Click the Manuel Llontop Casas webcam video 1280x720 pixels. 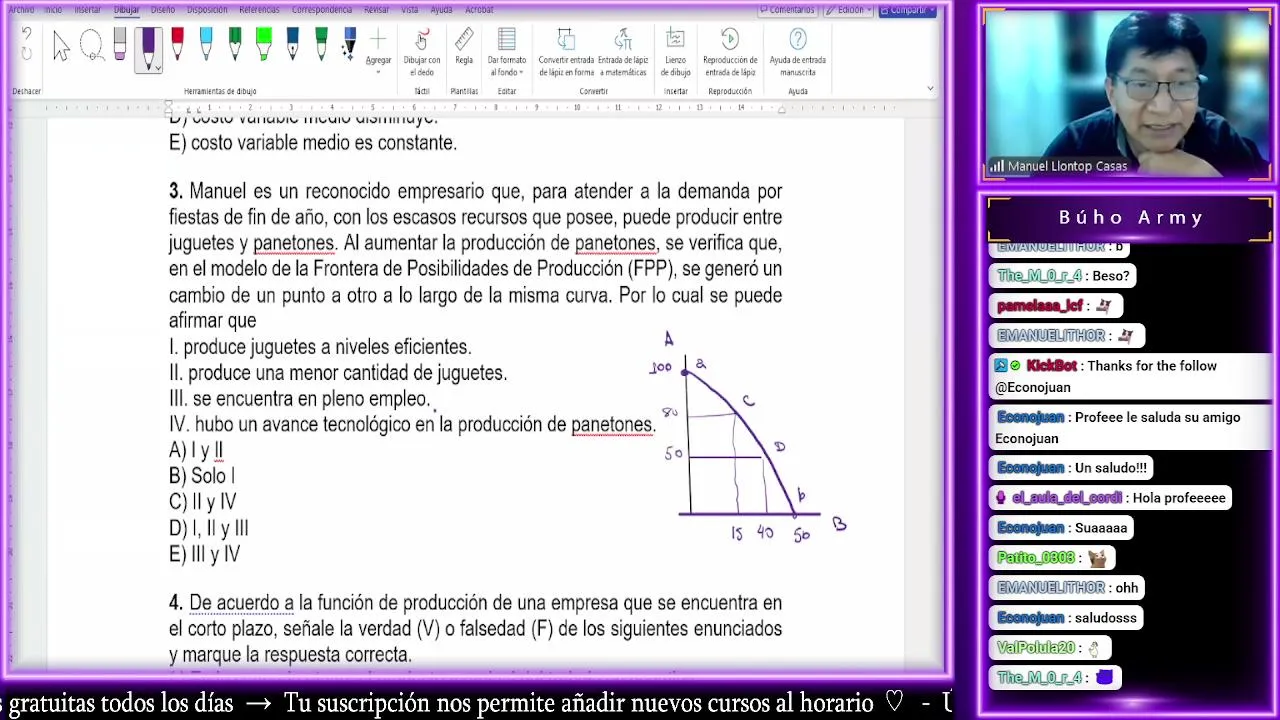click(x=1127, y=95)
